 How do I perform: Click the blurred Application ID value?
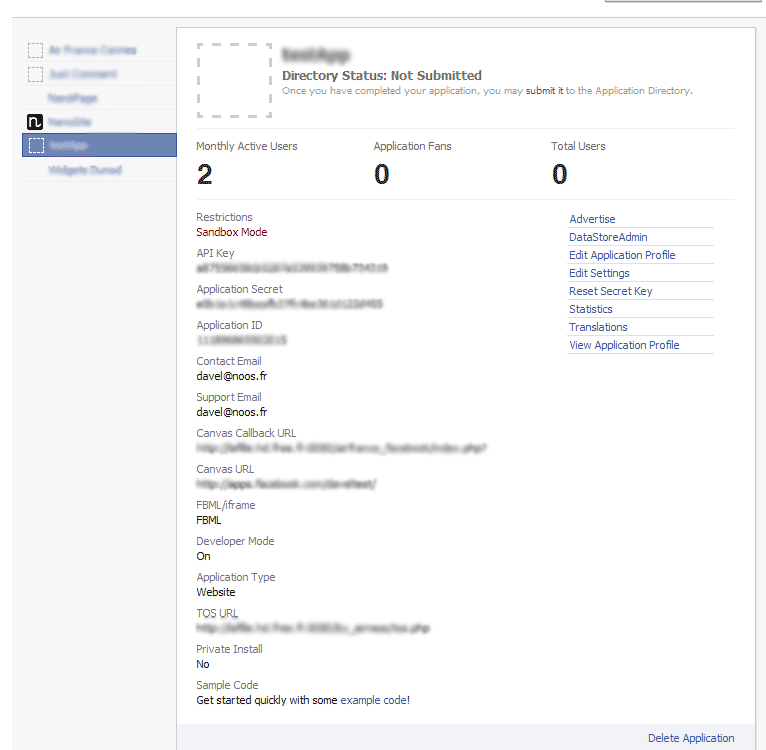tap(241, 340)
